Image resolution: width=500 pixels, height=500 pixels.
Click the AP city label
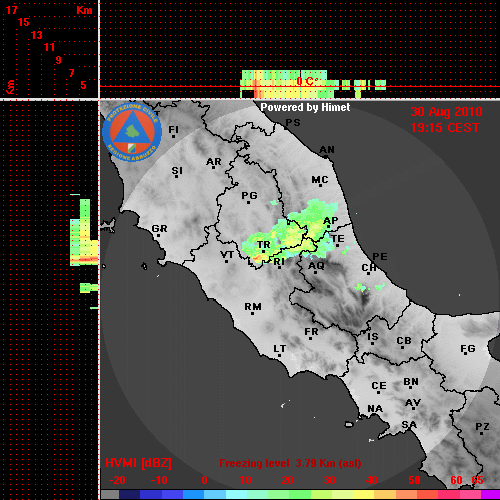(331, 220)
